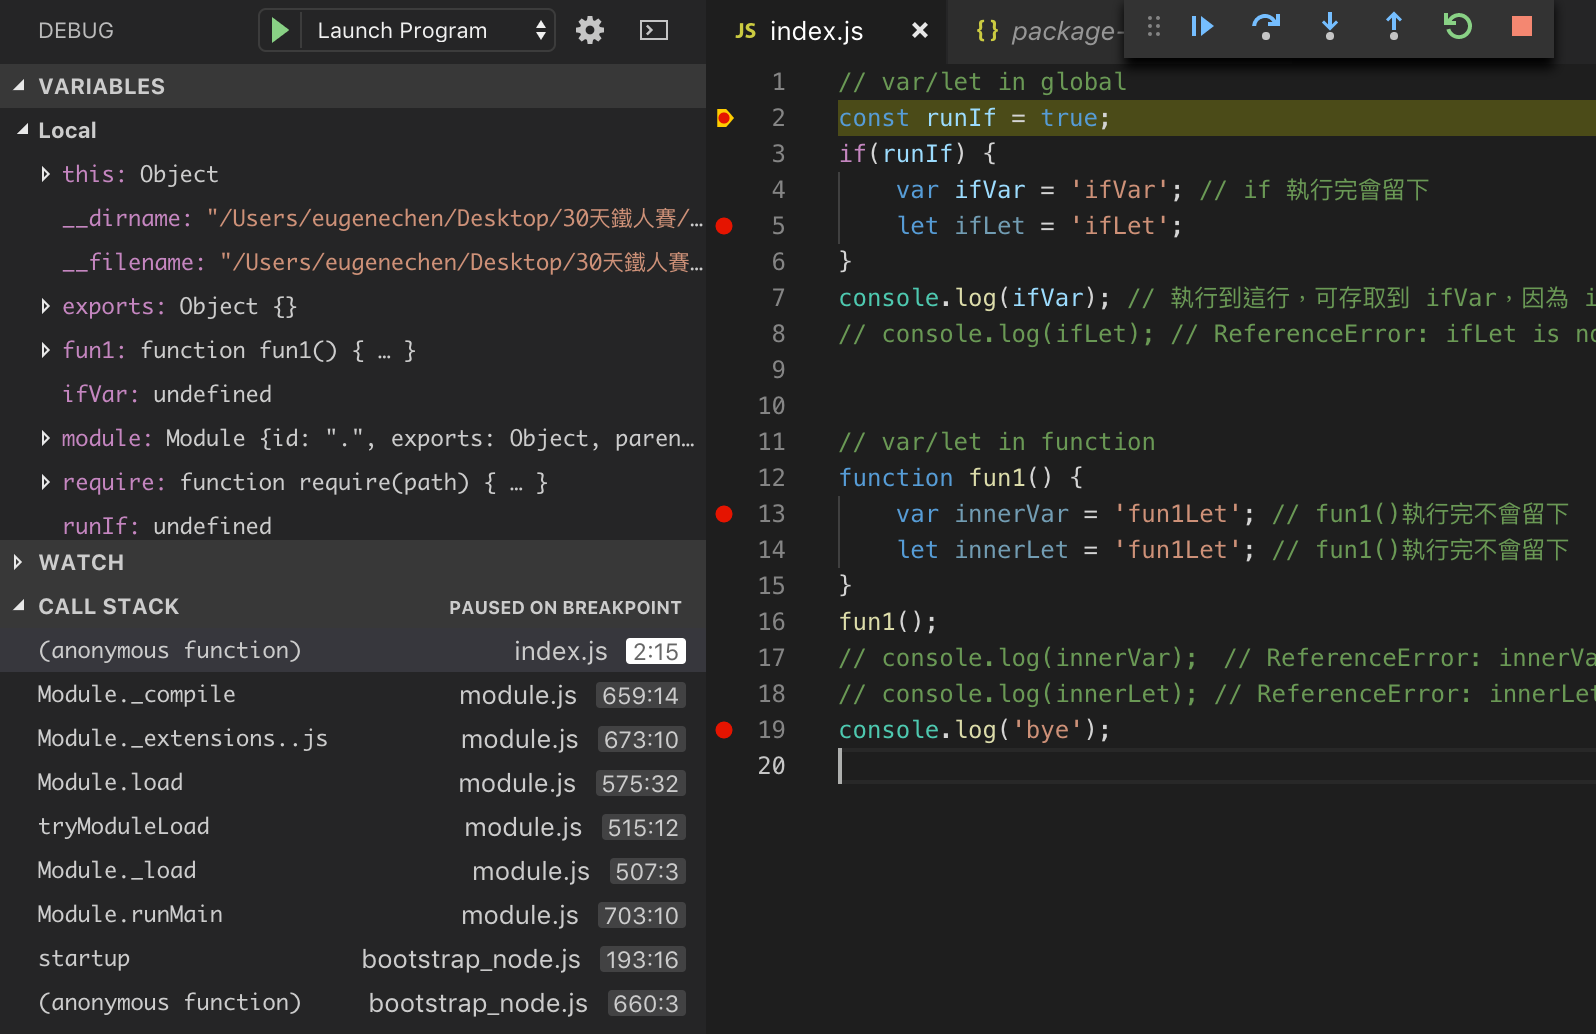
Task: Disable the breakpoint on line 19
Action: [725, 730]
